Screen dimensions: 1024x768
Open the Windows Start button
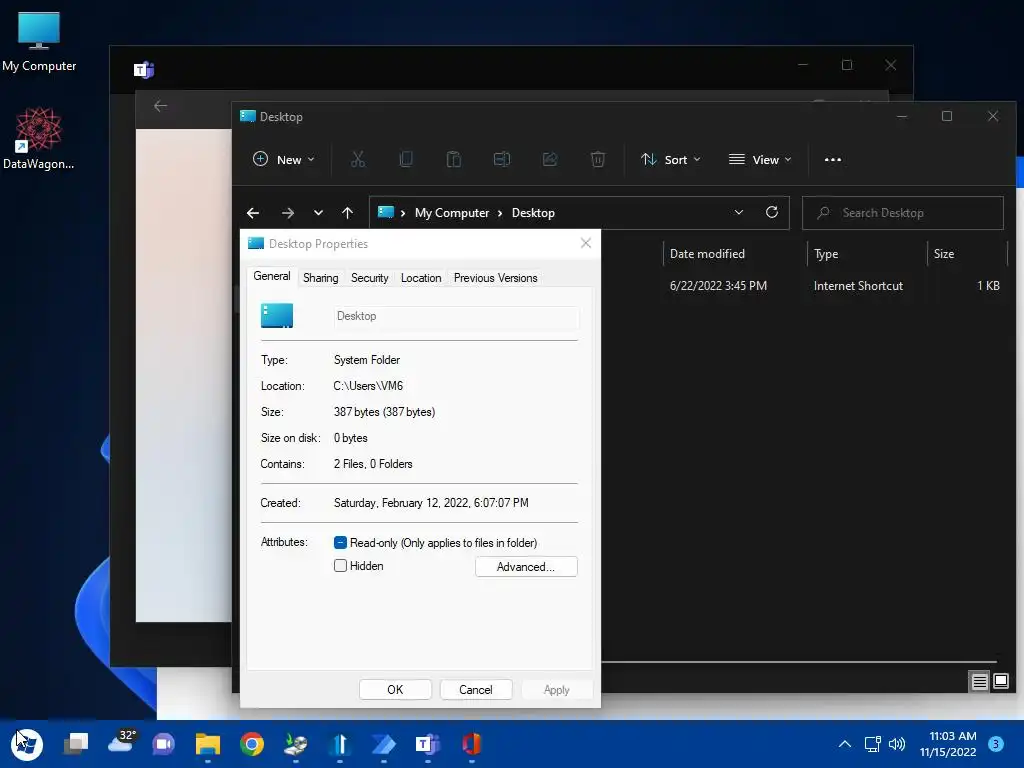click(x=27, y=744)
